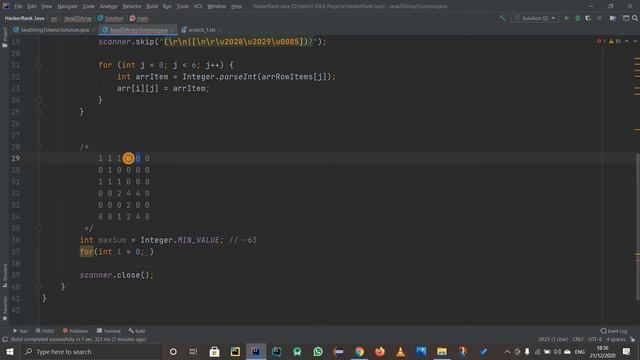Click the scanner.close() line
This screenshot has height=360, width=640.
point(117,275)
